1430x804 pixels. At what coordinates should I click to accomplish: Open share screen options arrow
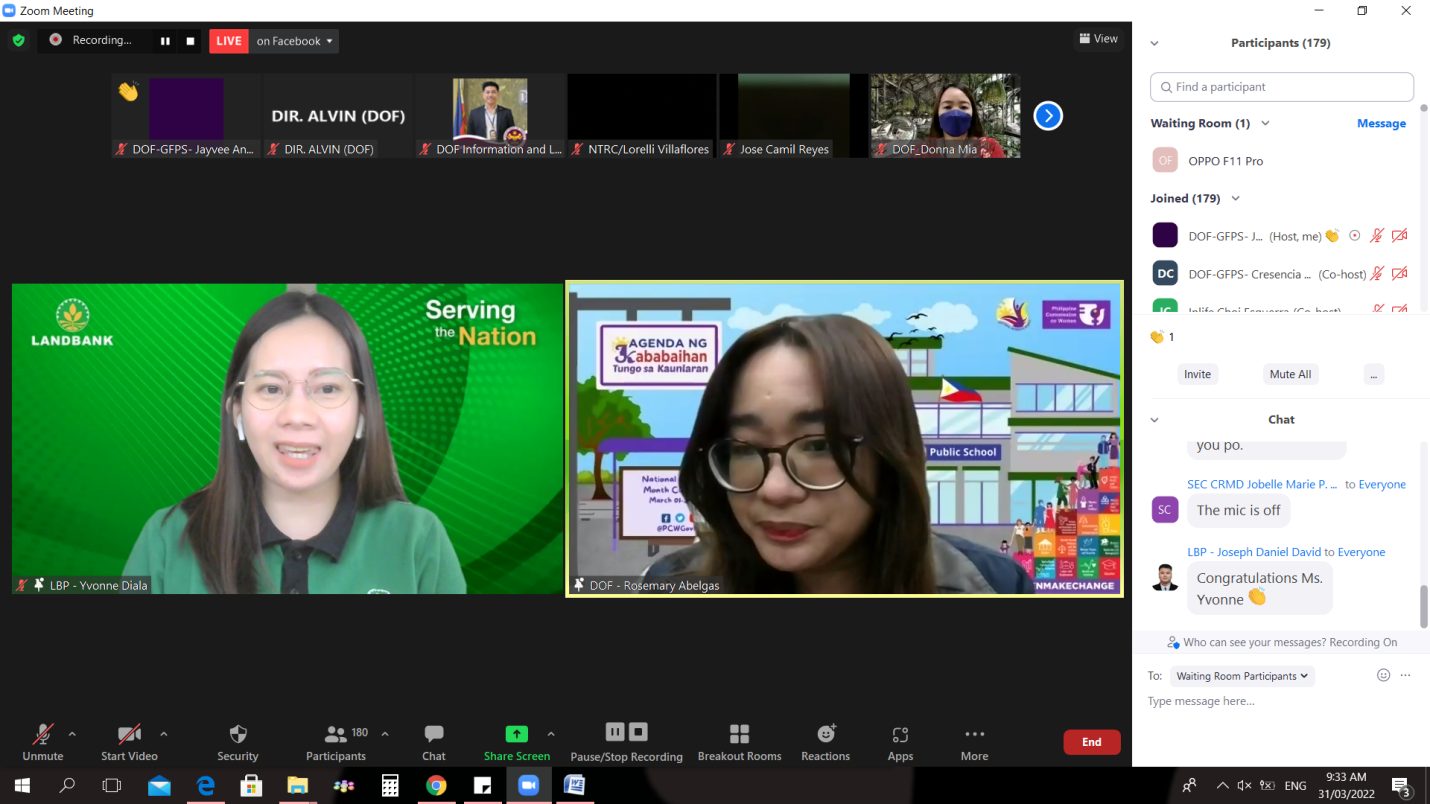coord(551,734)
